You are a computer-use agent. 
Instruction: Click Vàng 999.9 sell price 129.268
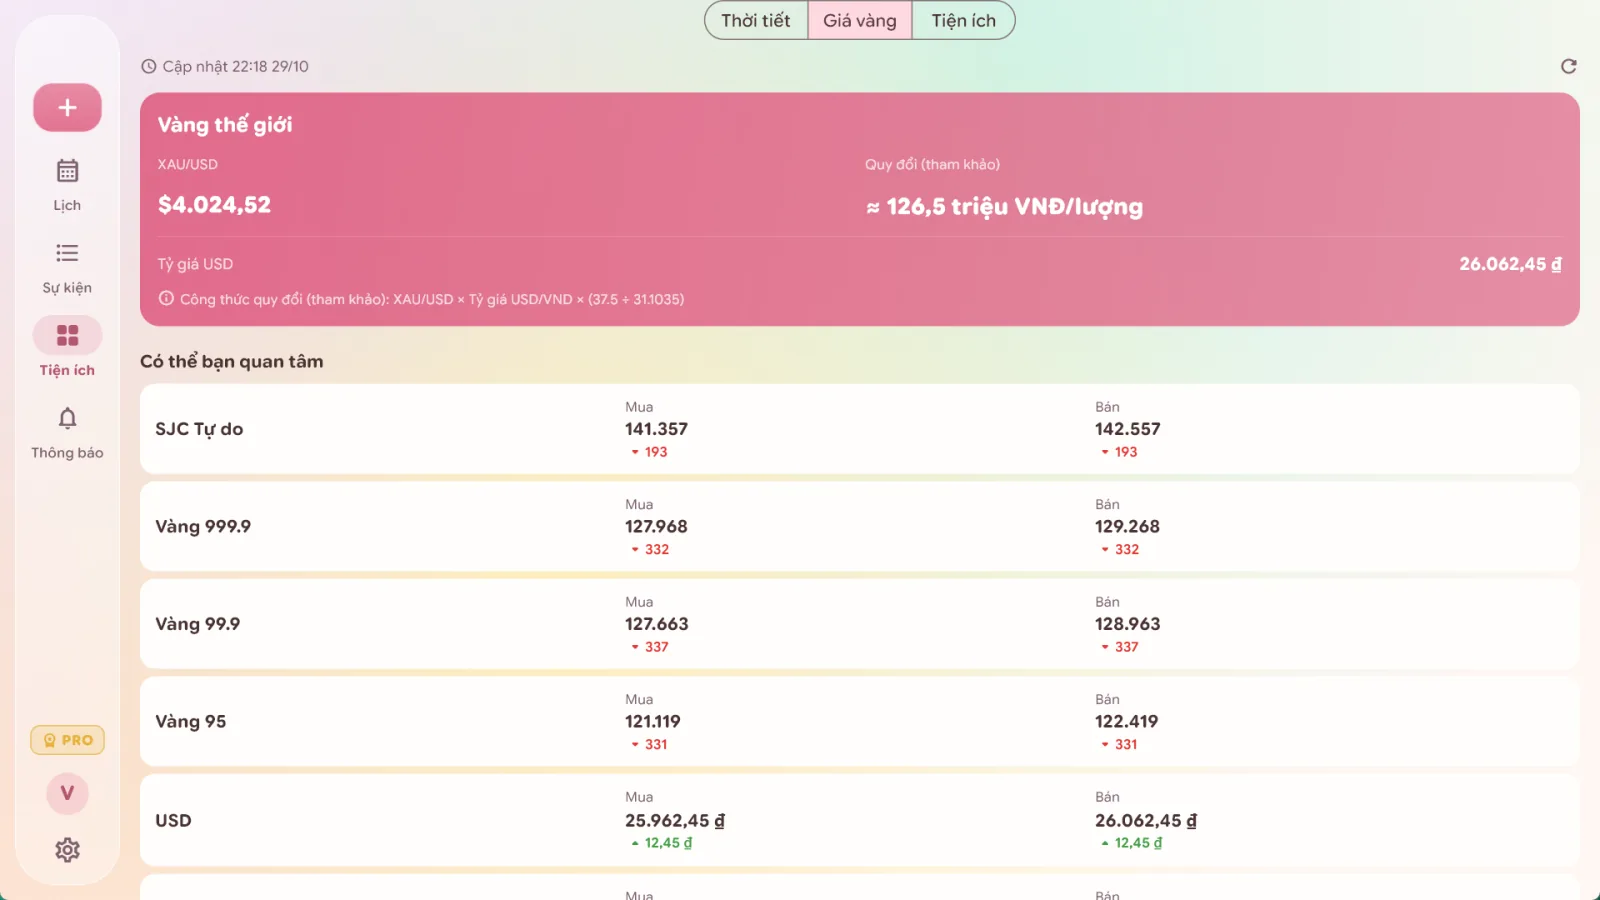(x=1128, y=526)
